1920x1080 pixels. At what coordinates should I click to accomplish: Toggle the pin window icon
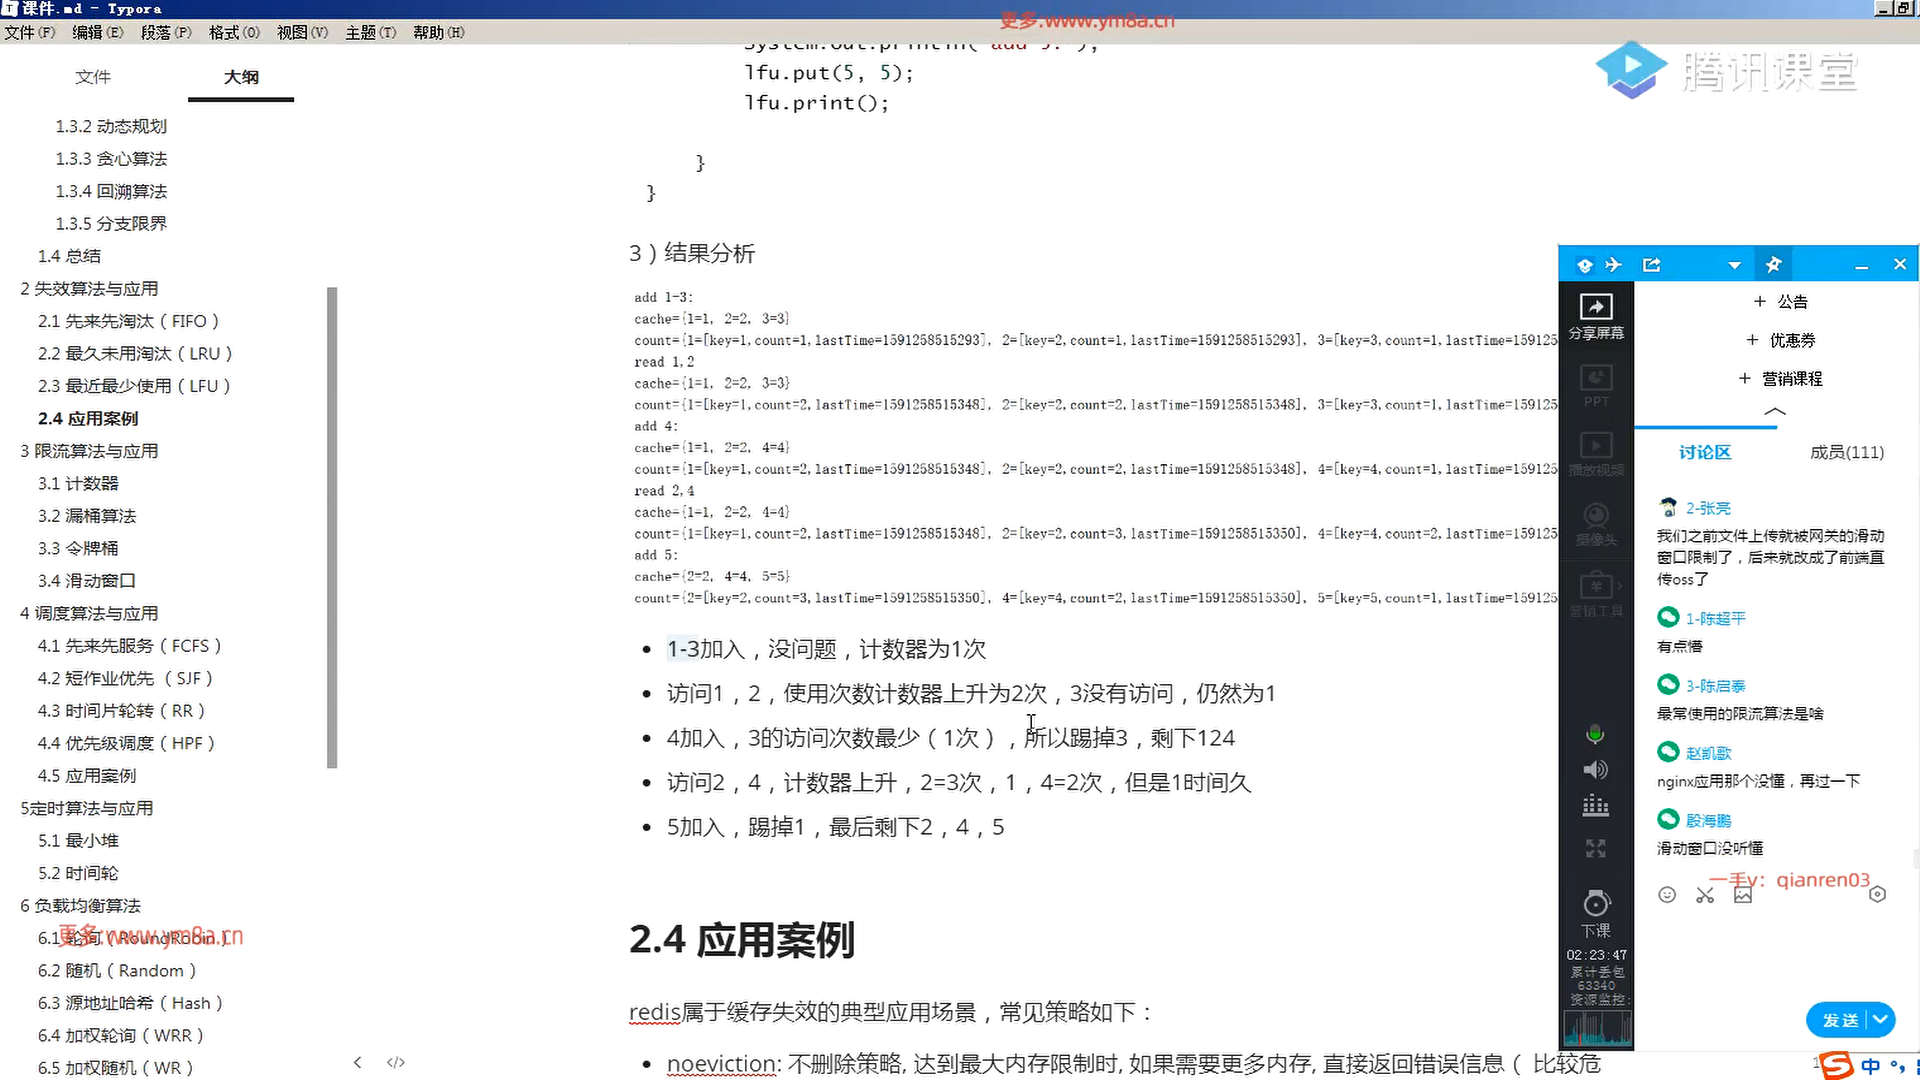[1773, 265]
